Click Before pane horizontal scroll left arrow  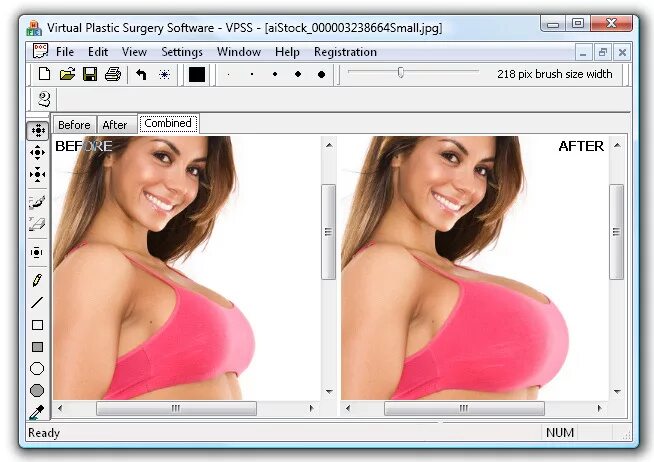pos(60,408)
